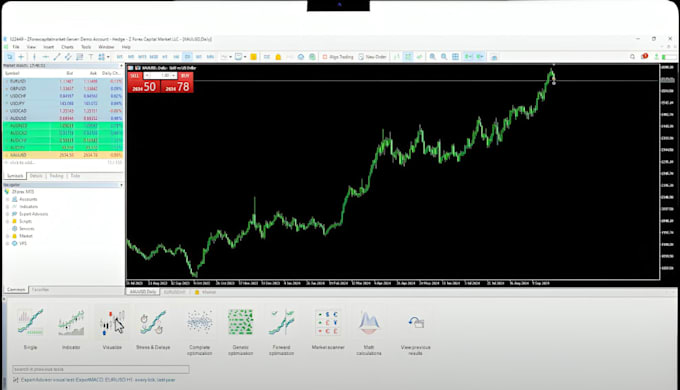This screenshot has height=390, width=680.
Task: Focus the search in previous tests field
Action: pos(101,369)
